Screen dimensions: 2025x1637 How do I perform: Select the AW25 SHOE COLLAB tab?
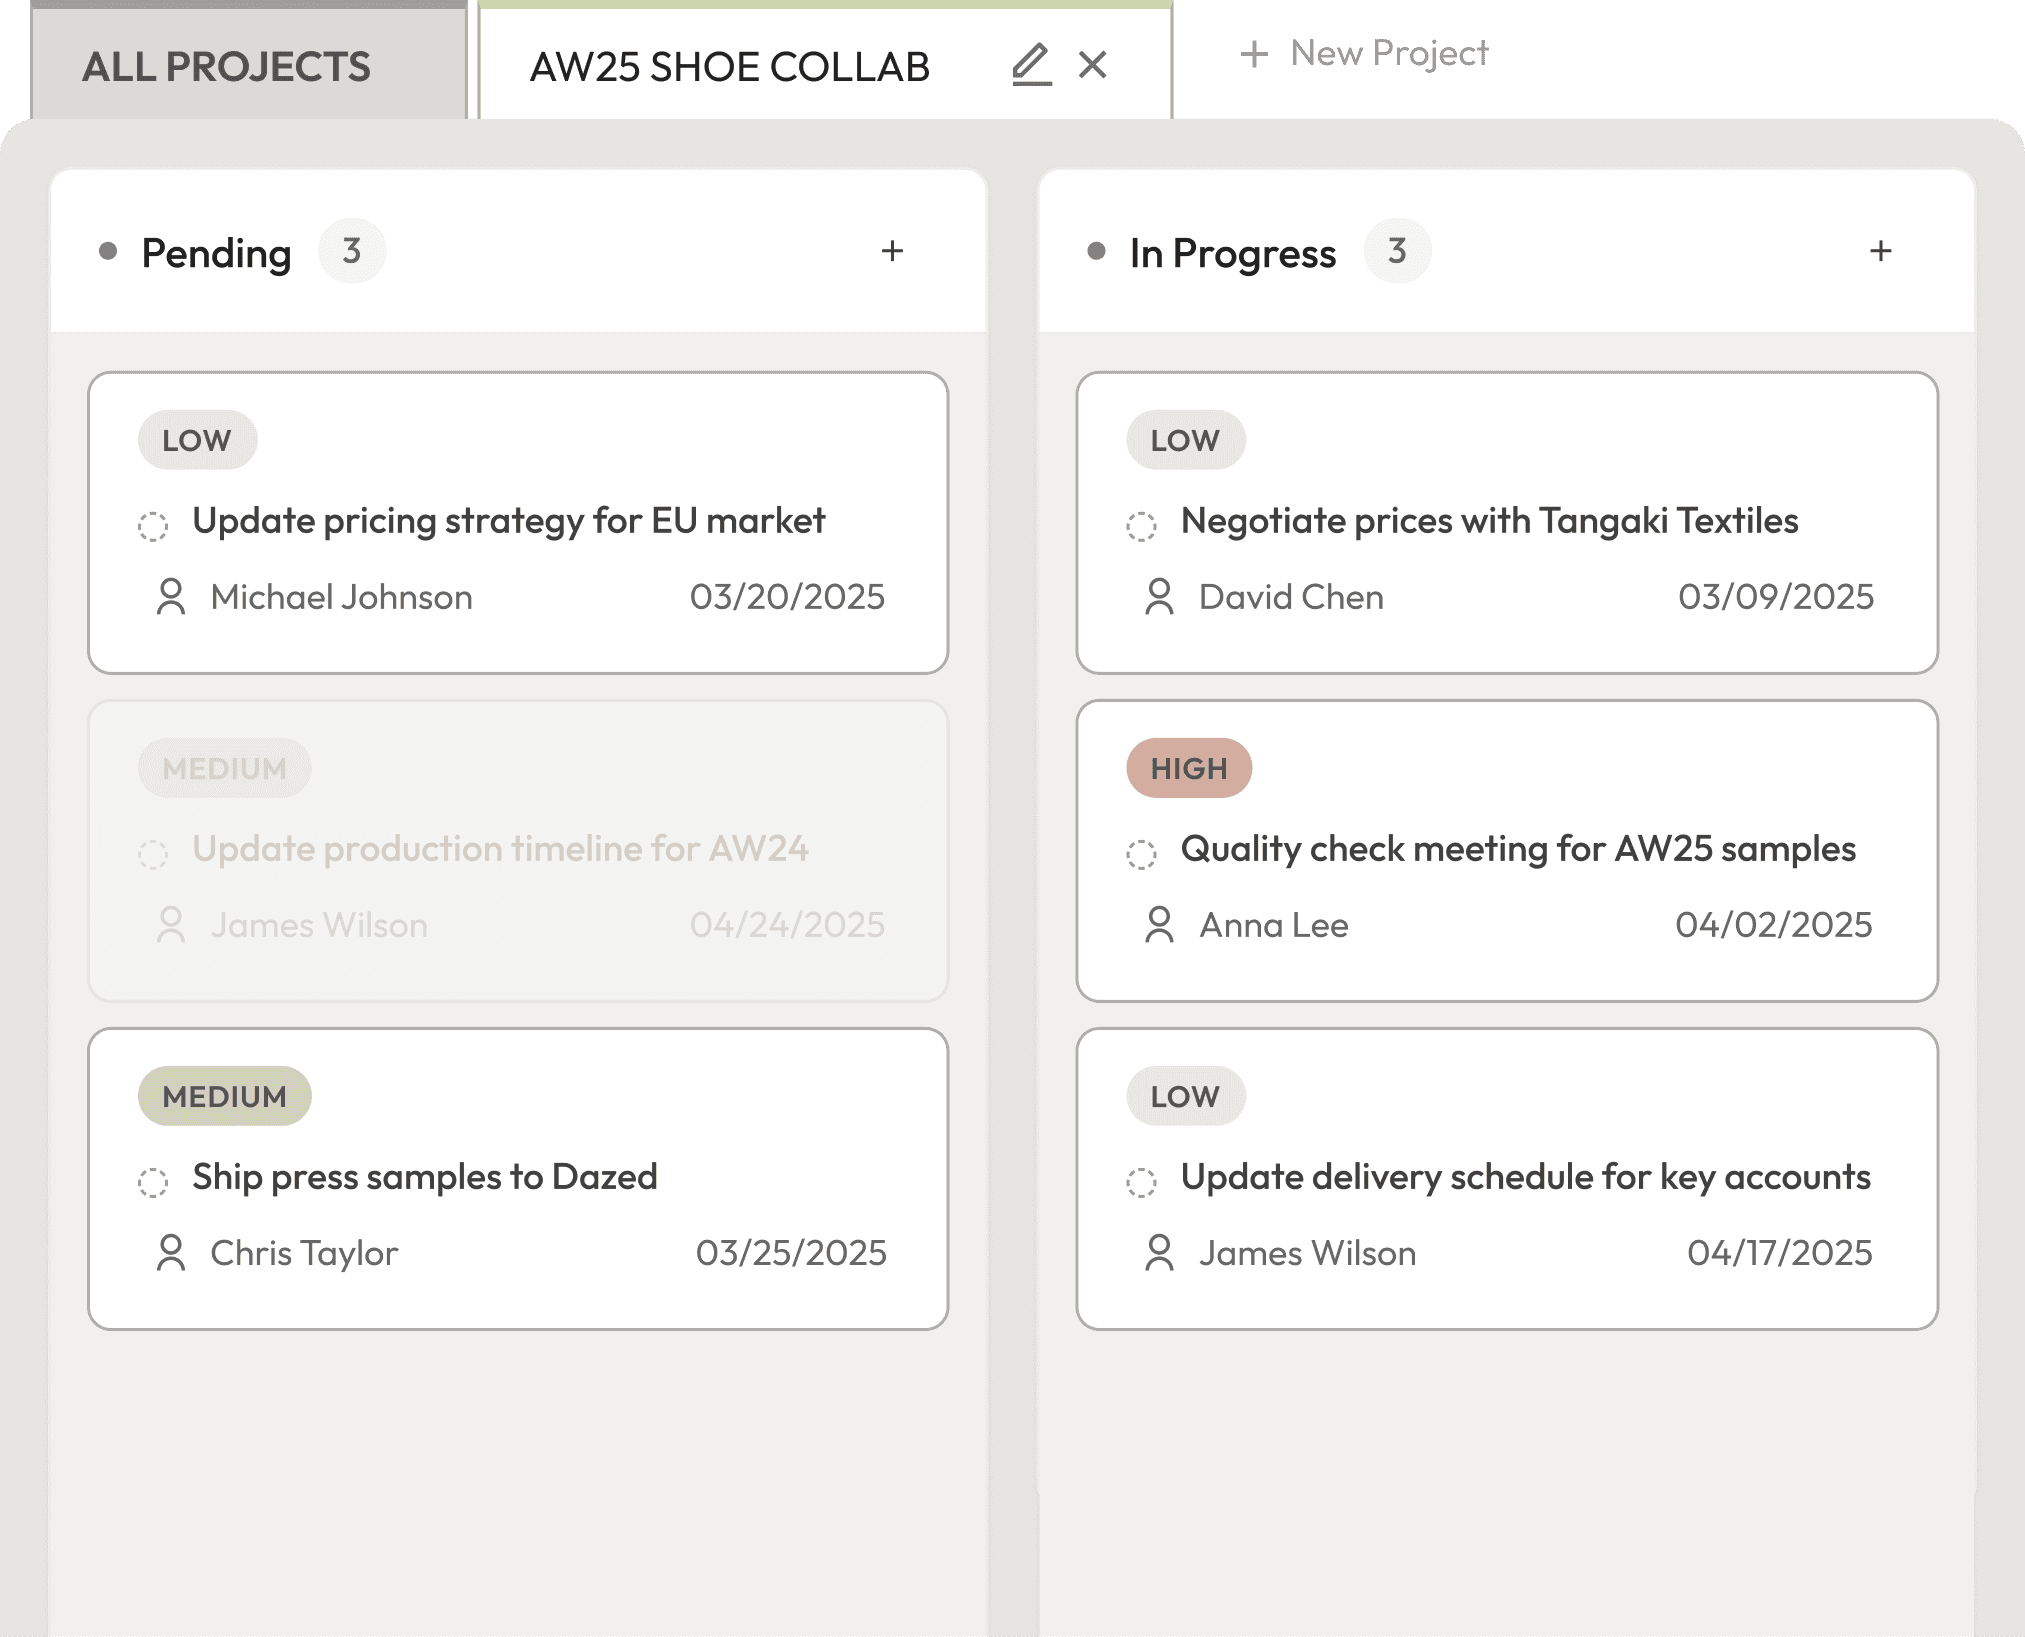tap(730, 67)
